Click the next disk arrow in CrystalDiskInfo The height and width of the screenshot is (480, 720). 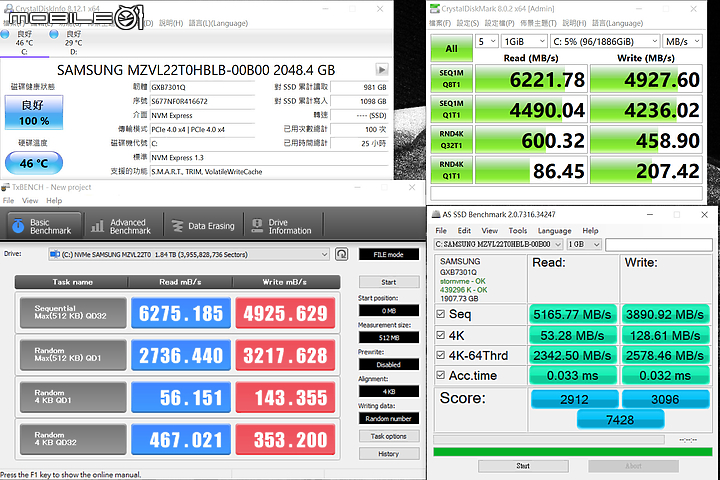point(382,69)
